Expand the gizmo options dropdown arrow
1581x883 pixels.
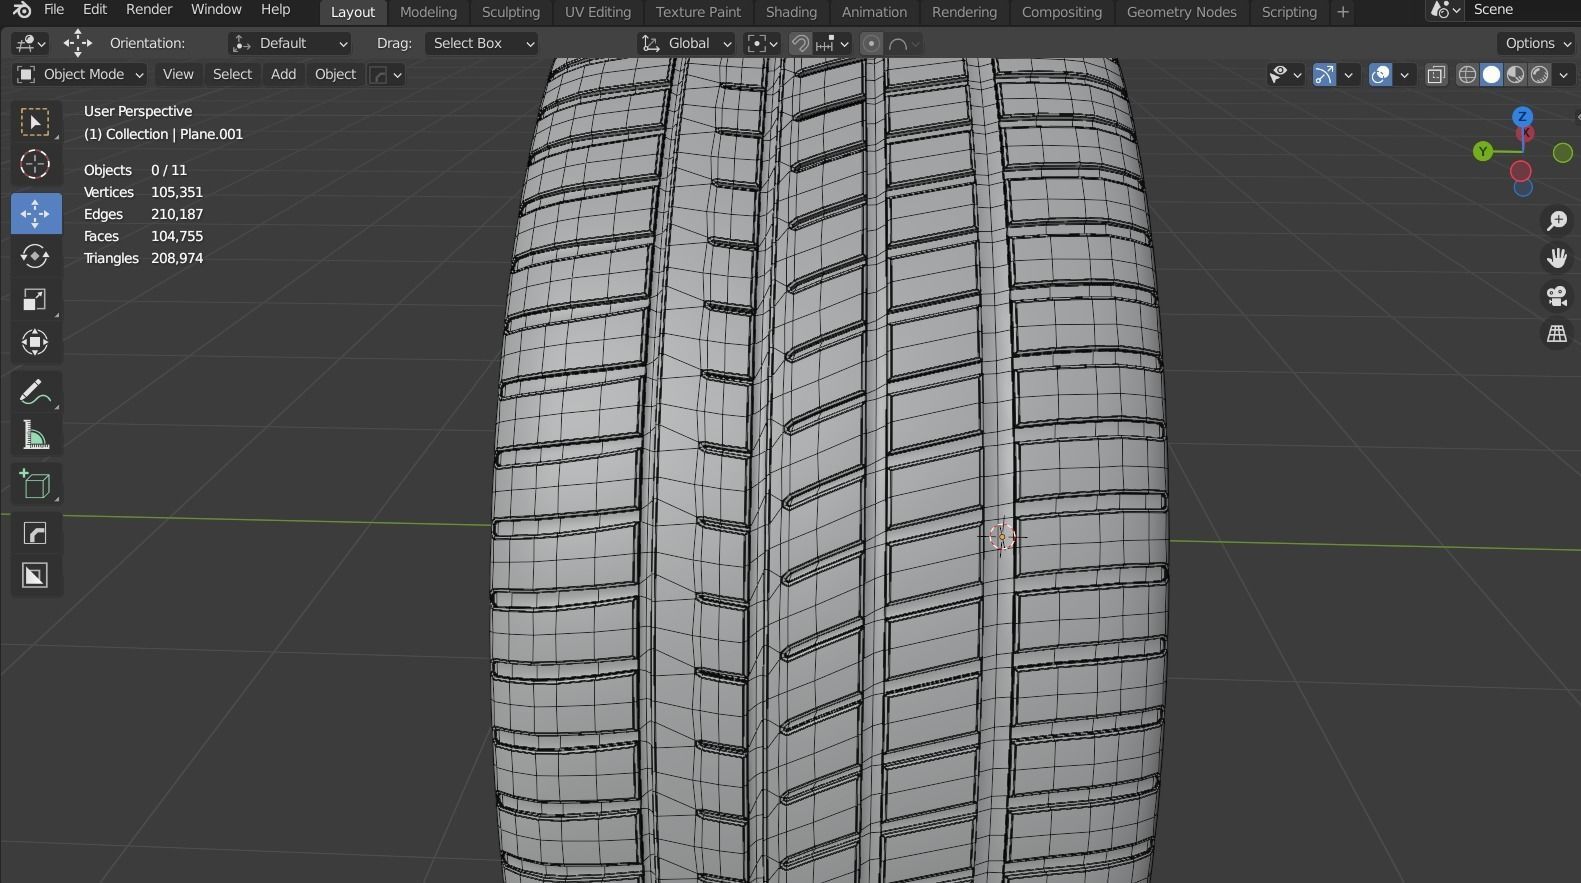click(x=1348, y=75)
